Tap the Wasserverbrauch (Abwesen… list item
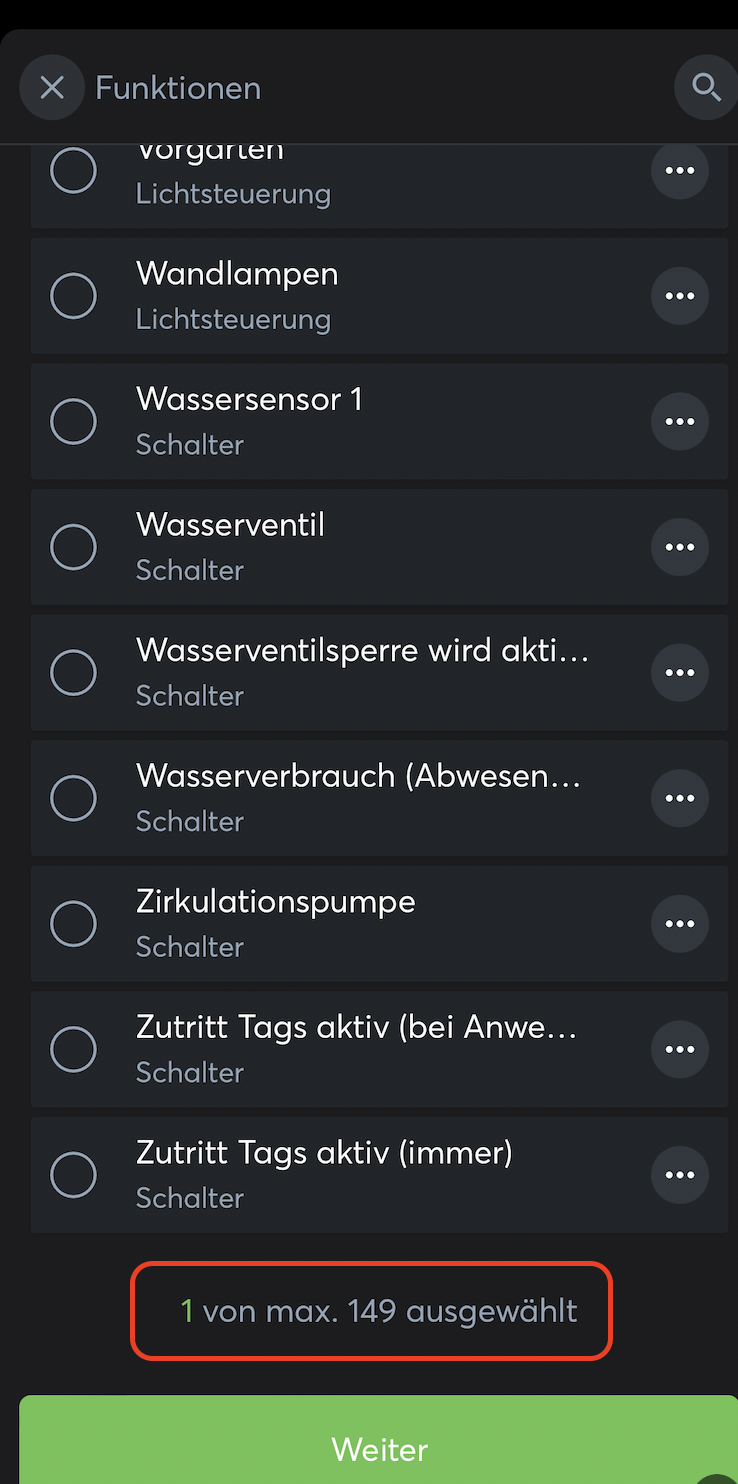This screenshot has height=1484, width=738. click(358, 797)
